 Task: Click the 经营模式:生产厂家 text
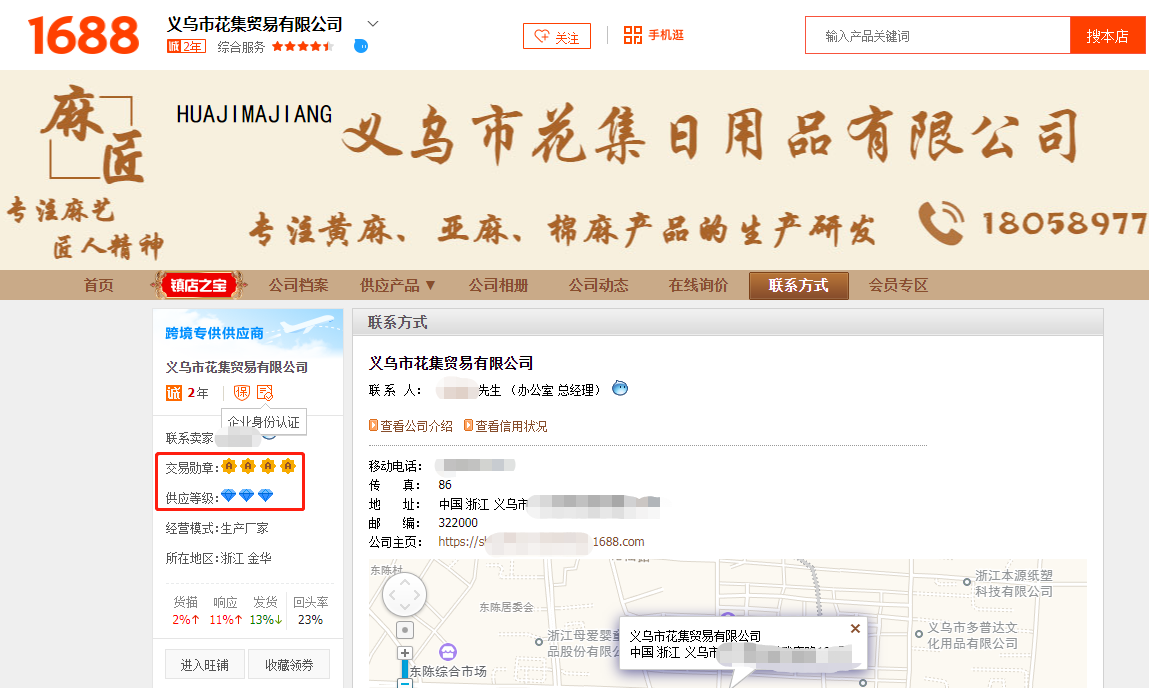click(x=217, y=528)
